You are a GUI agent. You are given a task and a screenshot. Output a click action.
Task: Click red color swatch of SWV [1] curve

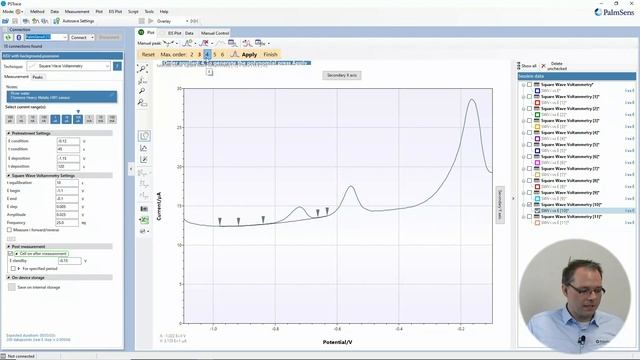538,103
